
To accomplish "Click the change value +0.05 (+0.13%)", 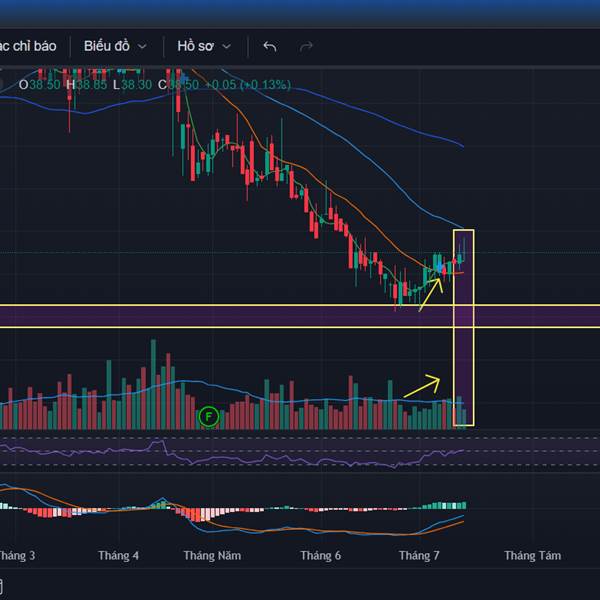I will (x=248, y=85).
